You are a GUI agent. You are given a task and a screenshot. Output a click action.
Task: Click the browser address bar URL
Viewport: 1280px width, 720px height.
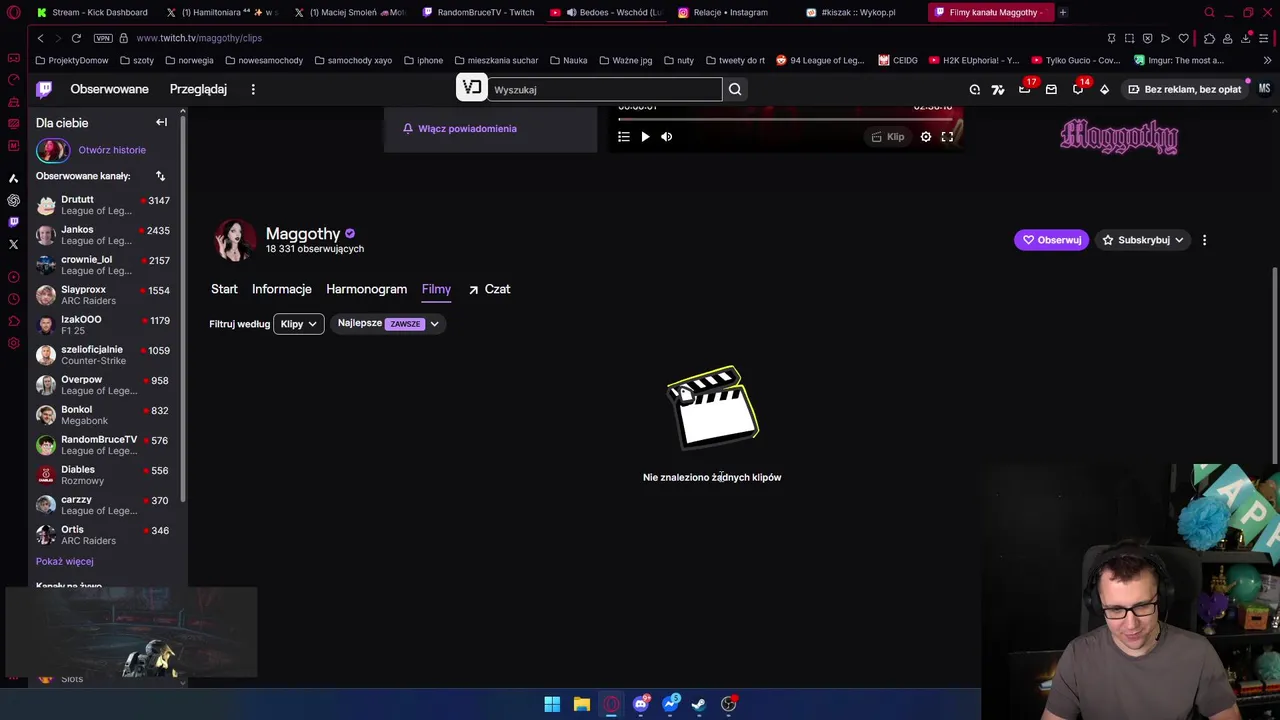tap(199, 38)
